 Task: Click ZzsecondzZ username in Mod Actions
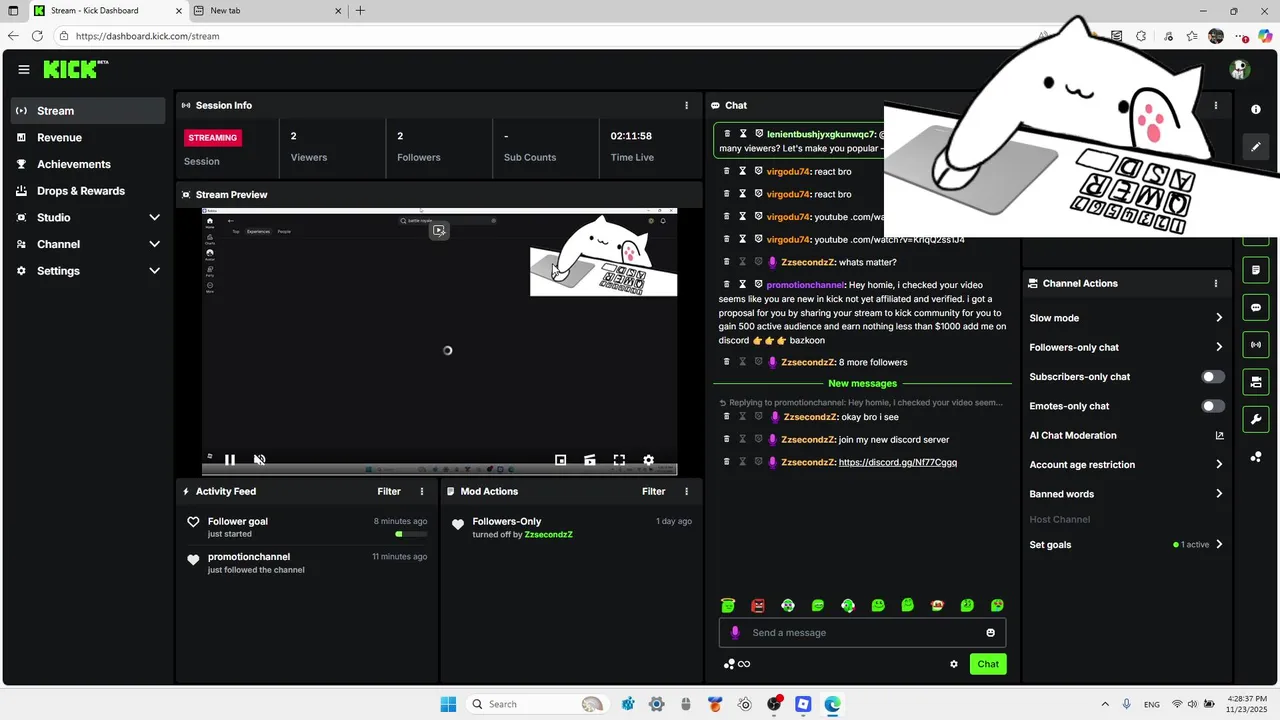coord(549,535)
